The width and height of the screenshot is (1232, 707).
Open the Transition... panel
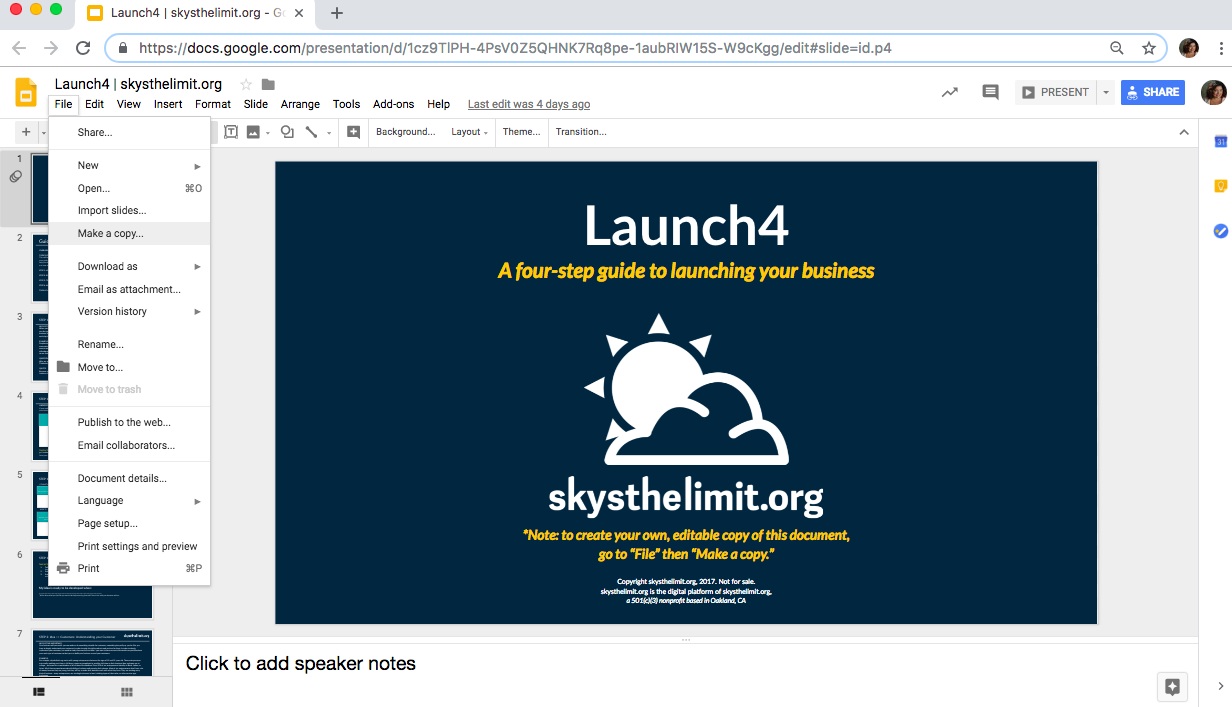(x=581, y=132)
